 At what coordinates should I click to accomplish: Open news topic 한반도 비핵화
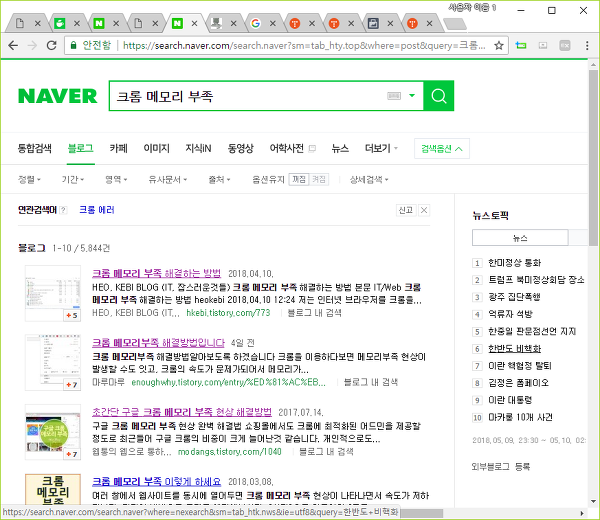pos(514,349)
